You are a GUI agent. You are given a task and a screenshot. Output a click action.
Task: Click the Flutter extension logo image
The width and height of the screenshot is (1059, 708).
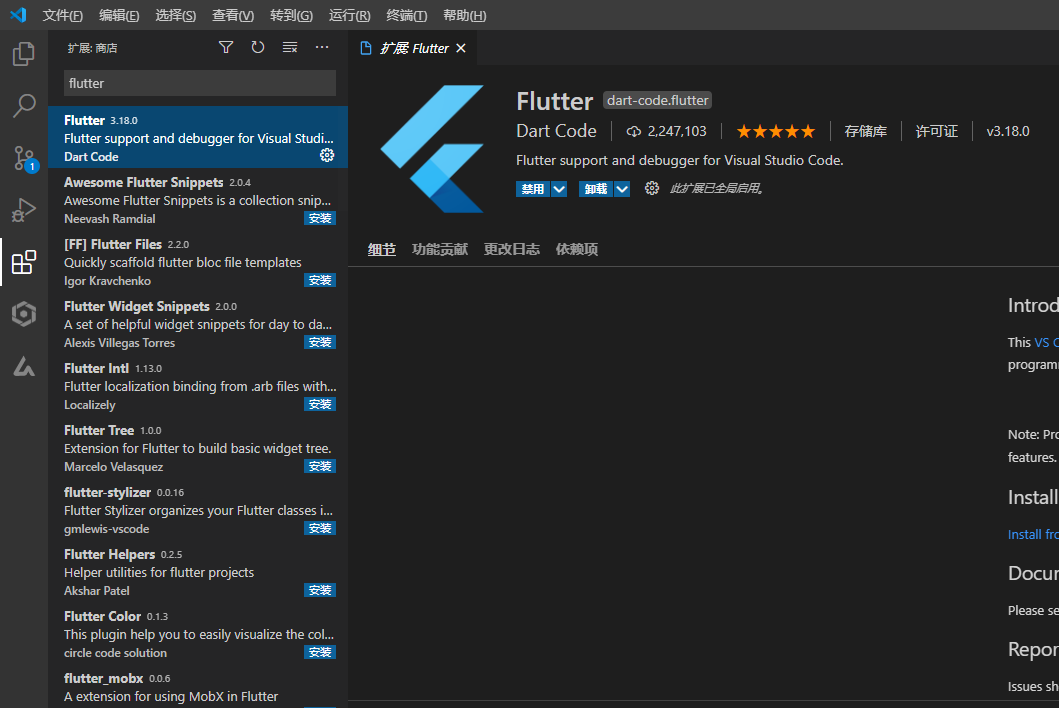click(432, 149)
